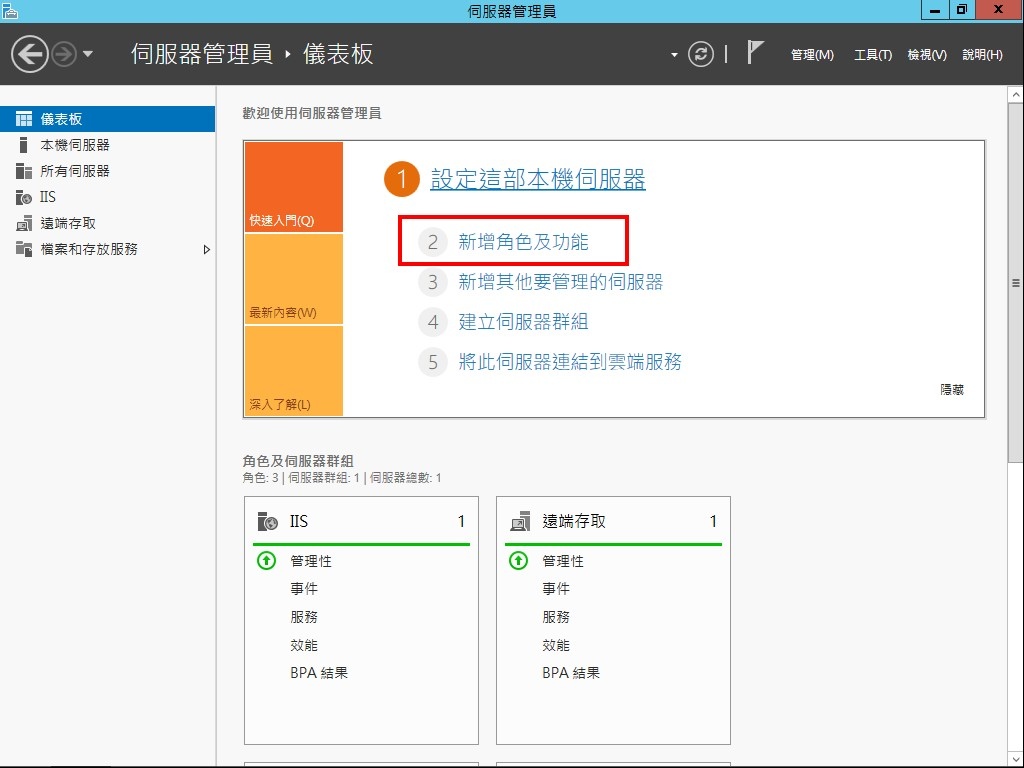The image size is (1024, 768).
Task: Open the 檢視(V) menu
Action: (x=927, y=55)
